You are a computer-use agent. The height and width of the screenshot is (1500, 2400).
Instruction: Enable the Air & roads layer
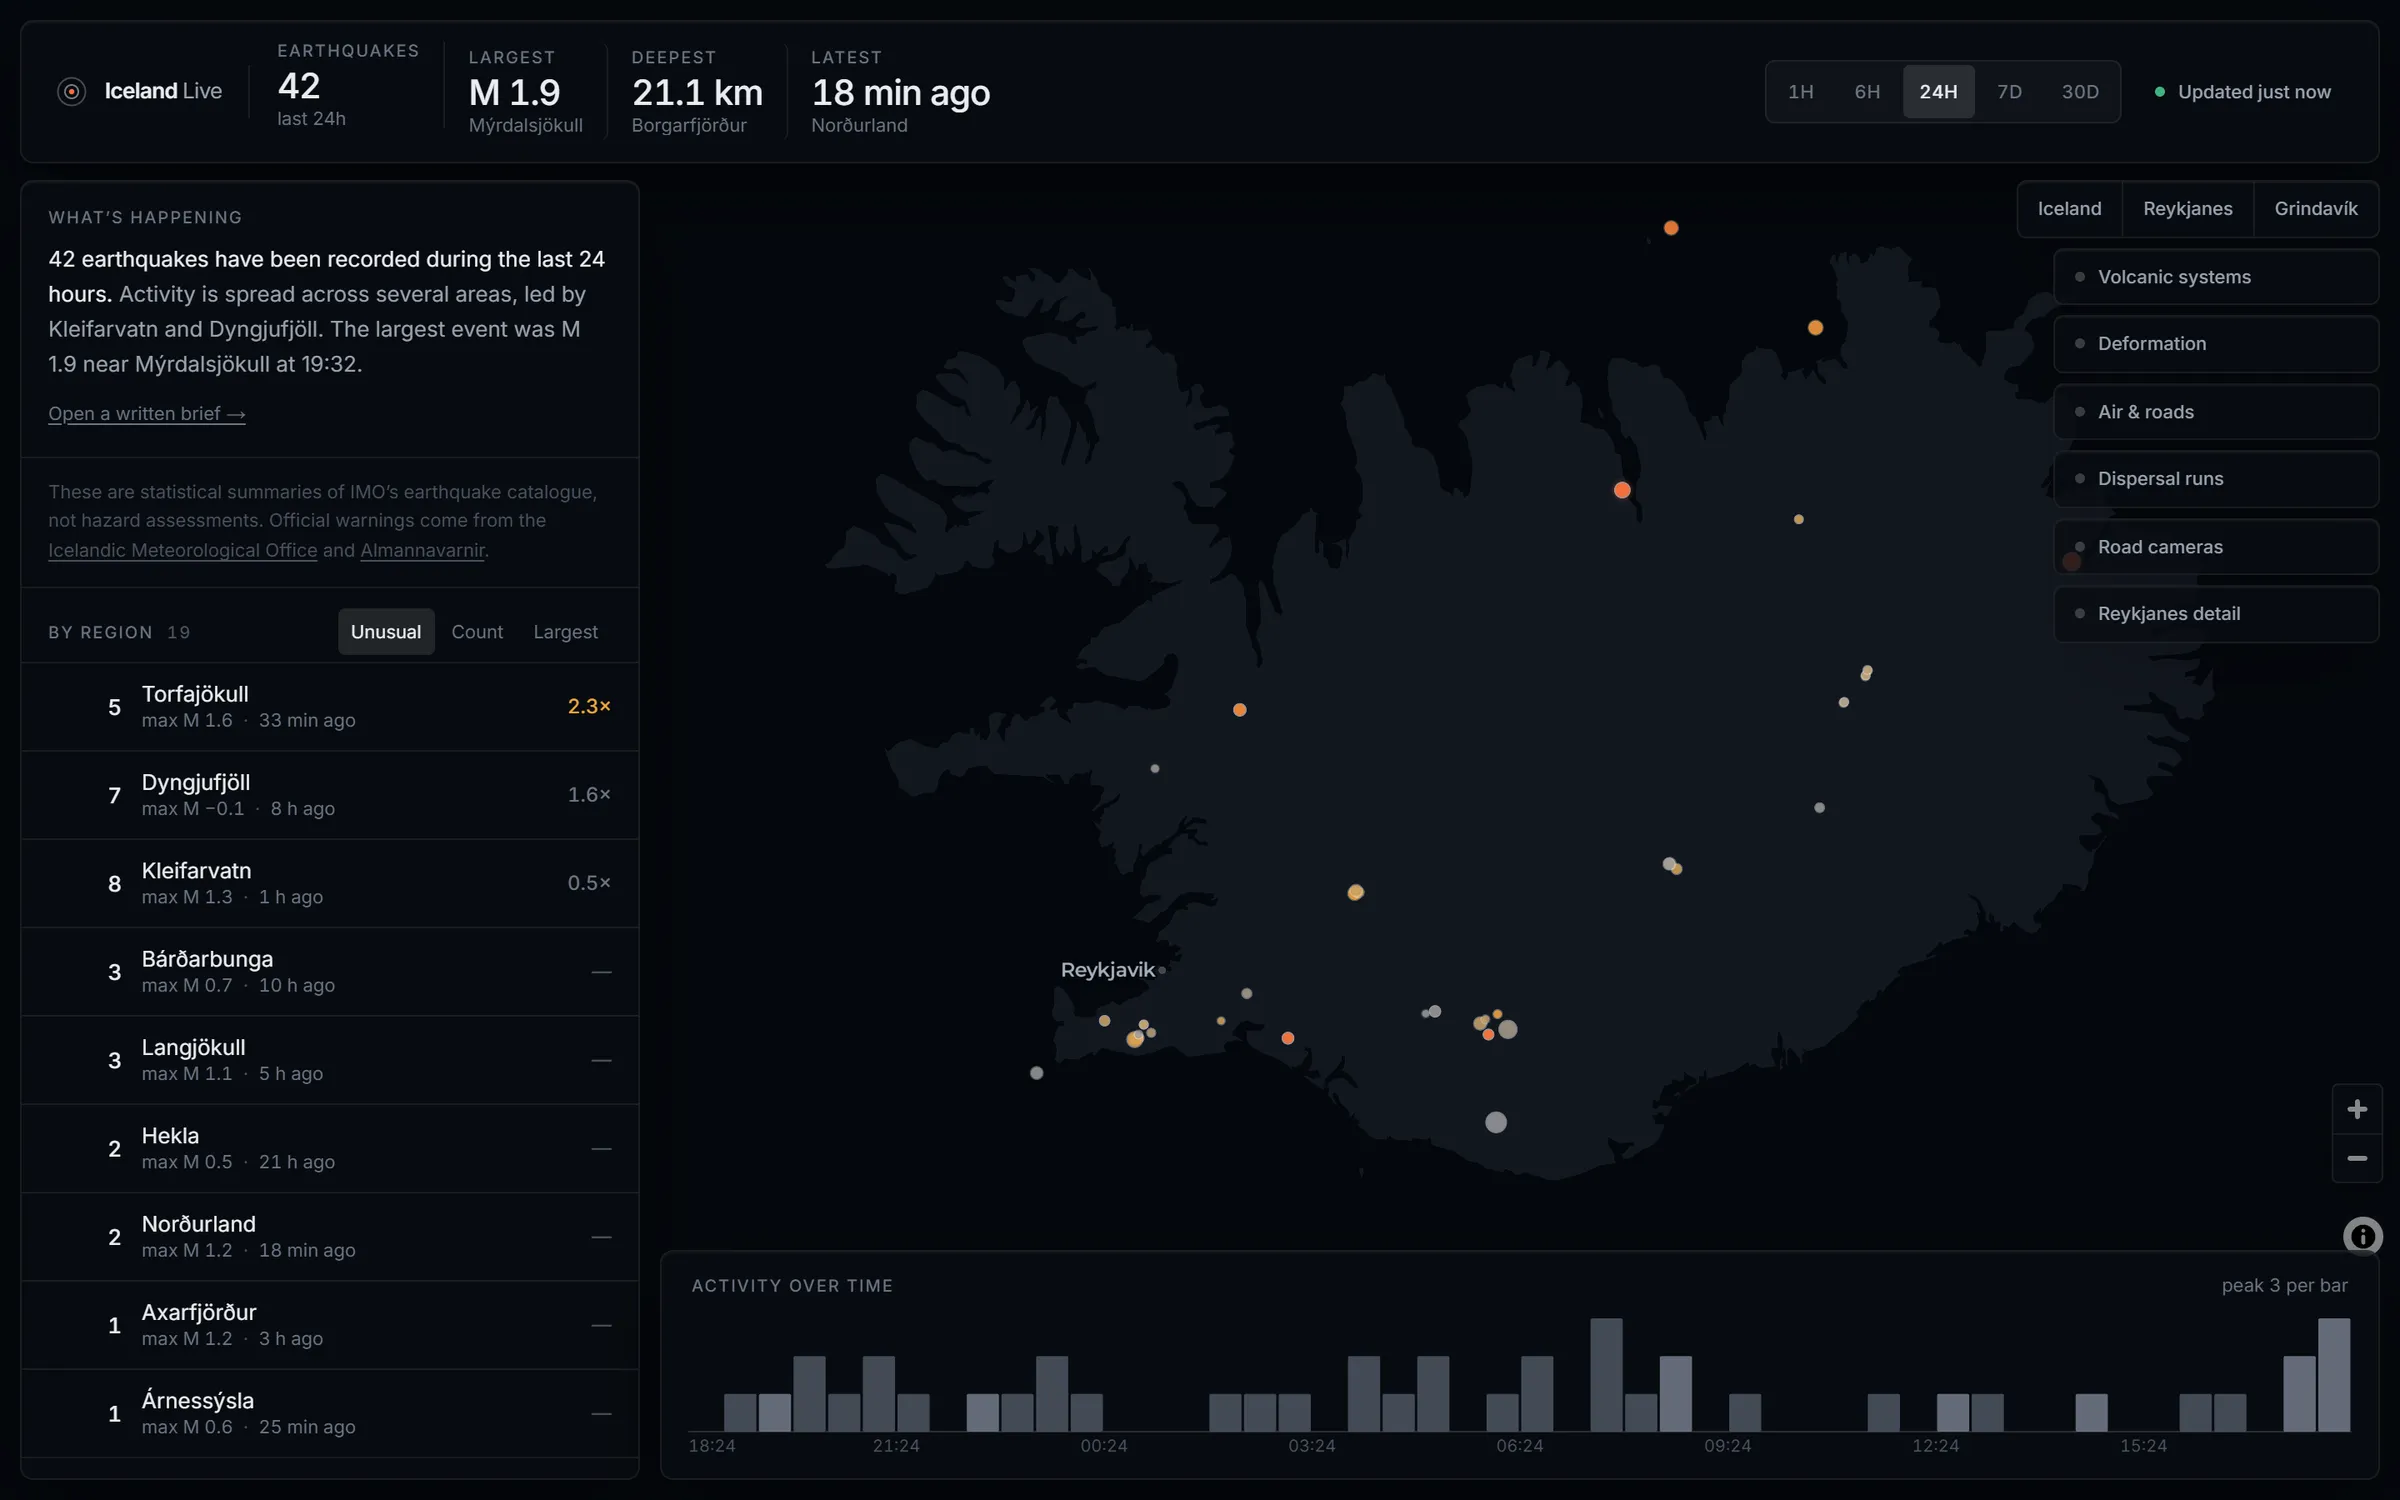coord(2215,412)
